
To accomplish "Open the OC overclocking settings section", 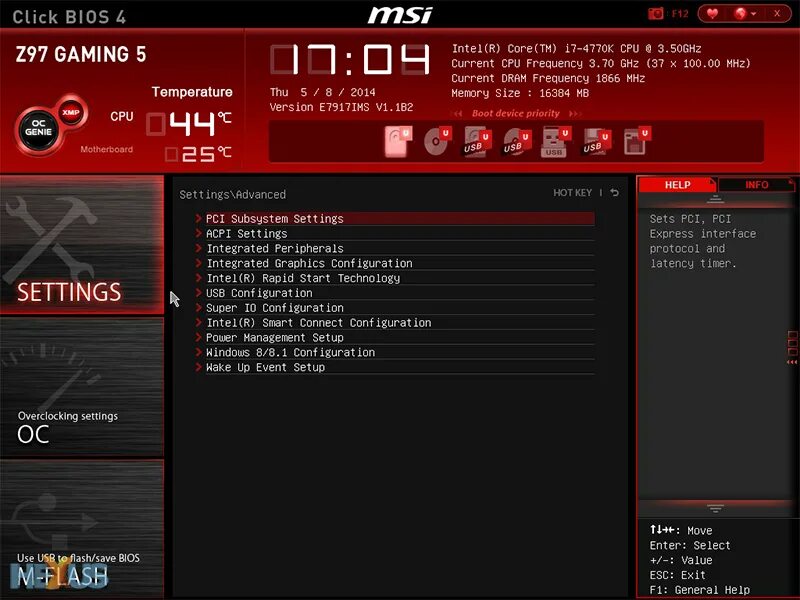I will point(82,387).
